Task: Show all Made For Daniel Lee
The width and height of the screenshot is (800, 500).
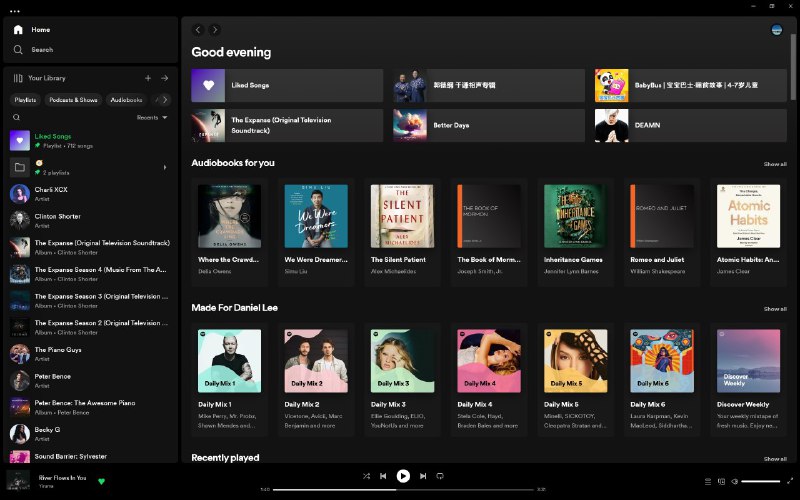Action: click(775, 309)
